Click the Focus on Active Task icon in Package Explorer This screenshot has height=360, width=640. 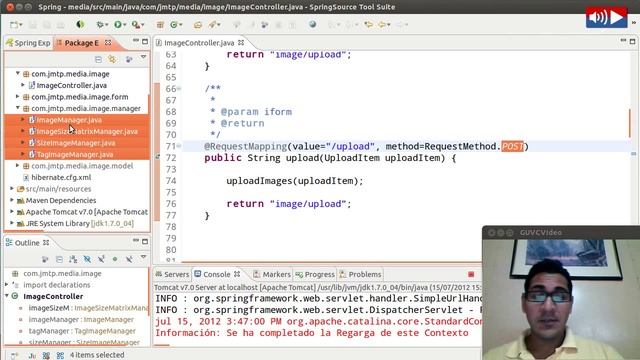[x=129, y=60]
